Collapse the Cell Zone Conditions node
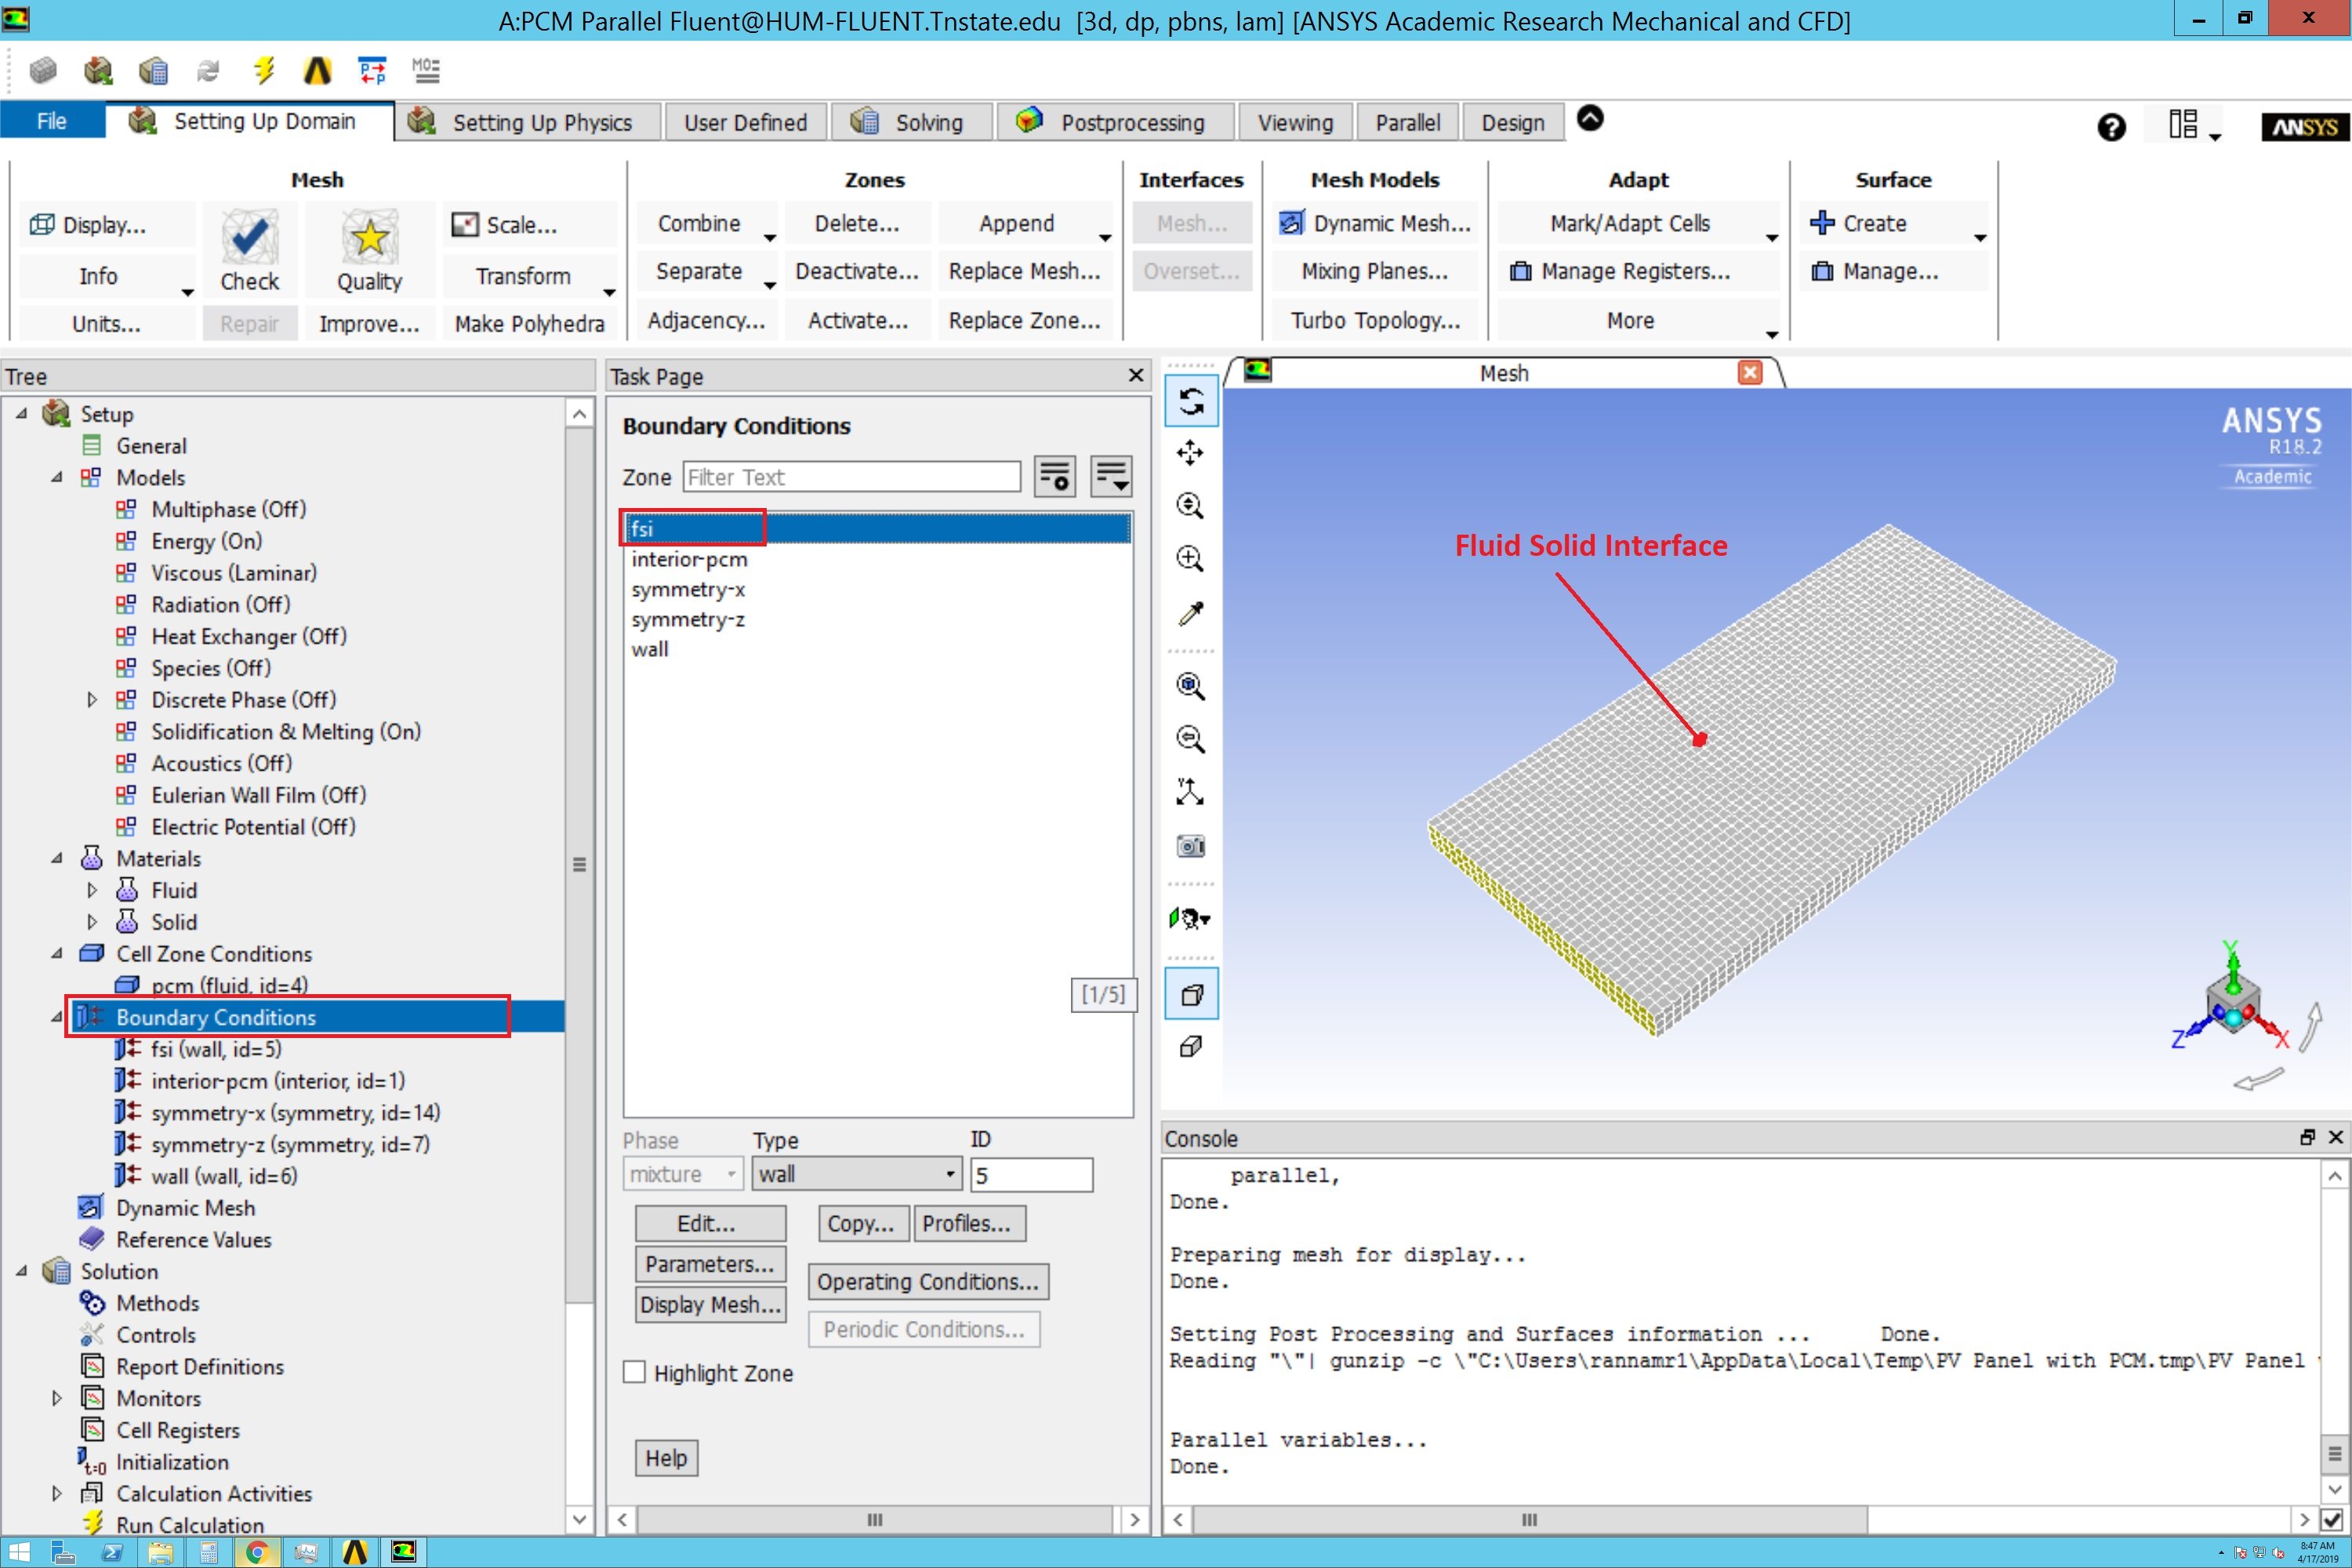The height and width of the screenshot is (1568, 2352). 57,953
